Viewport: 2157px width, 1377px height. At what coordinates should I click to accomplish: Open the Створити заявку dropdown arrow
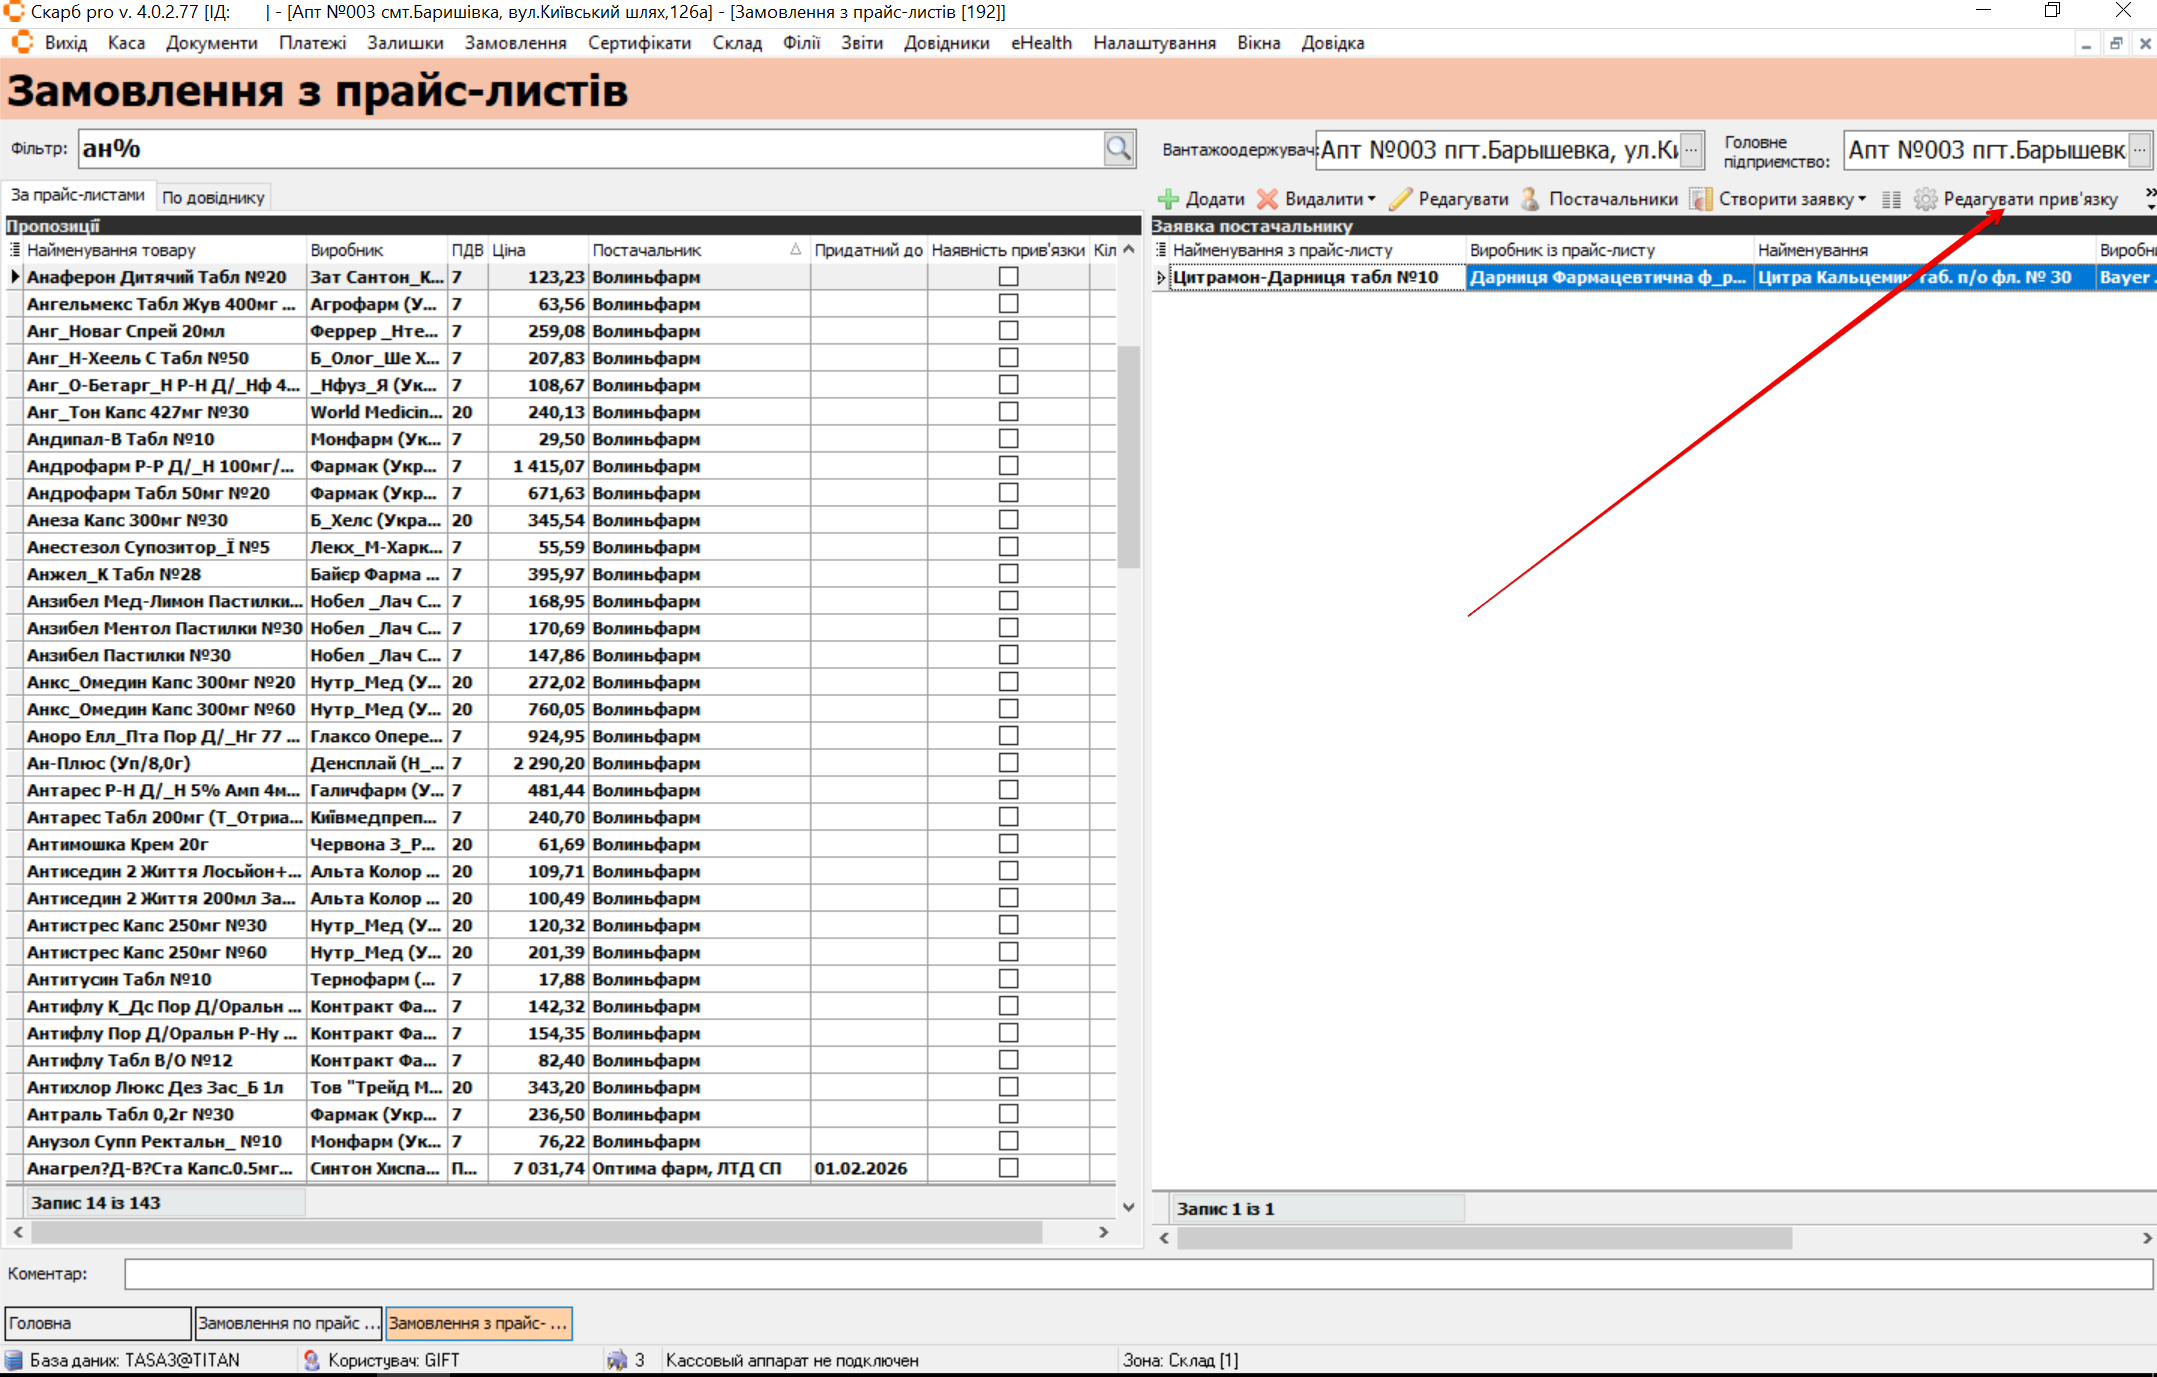(x=1861, y=199)
